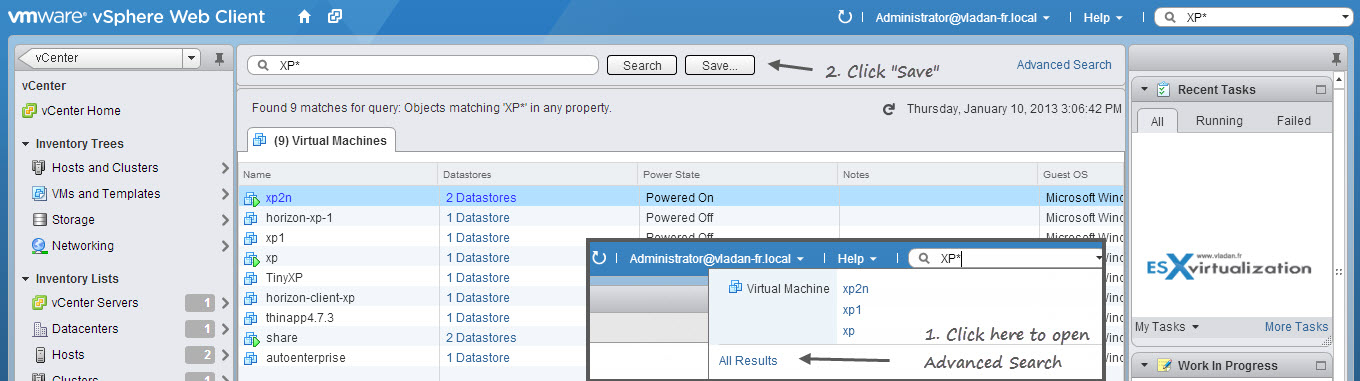Click the vCenter Home icon

tap(30, 111)
